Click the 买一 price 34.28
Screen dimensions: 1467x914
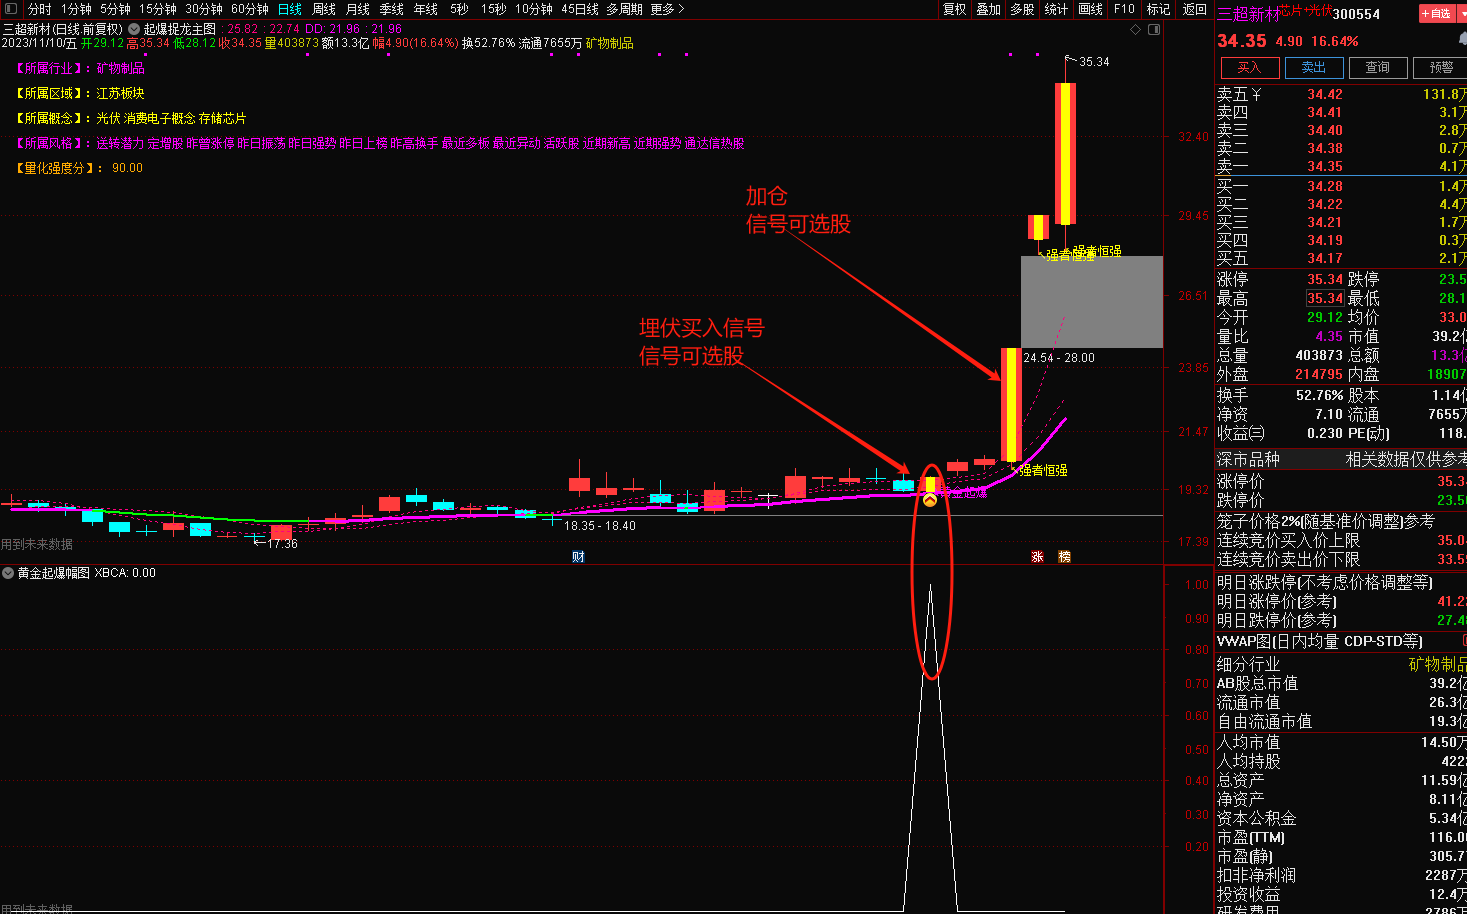tap(1325, 187)
